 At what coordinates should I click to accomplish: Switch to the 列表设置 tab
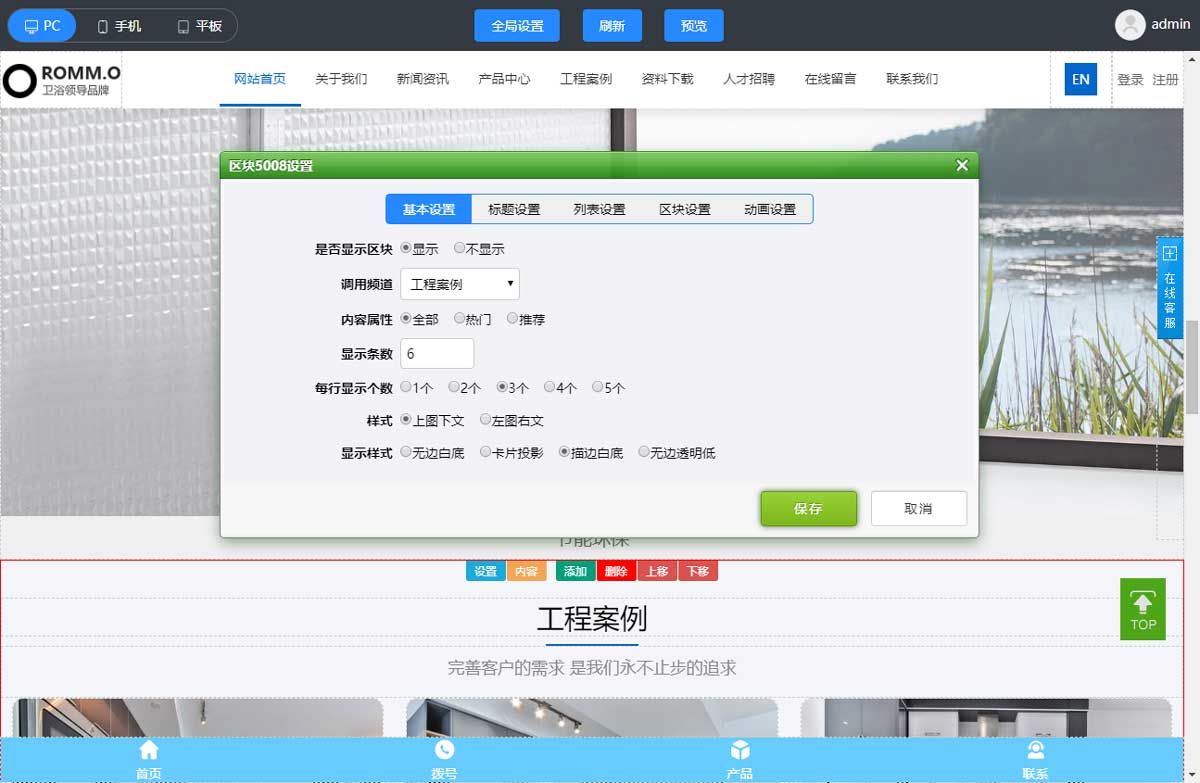click(599, 209)
